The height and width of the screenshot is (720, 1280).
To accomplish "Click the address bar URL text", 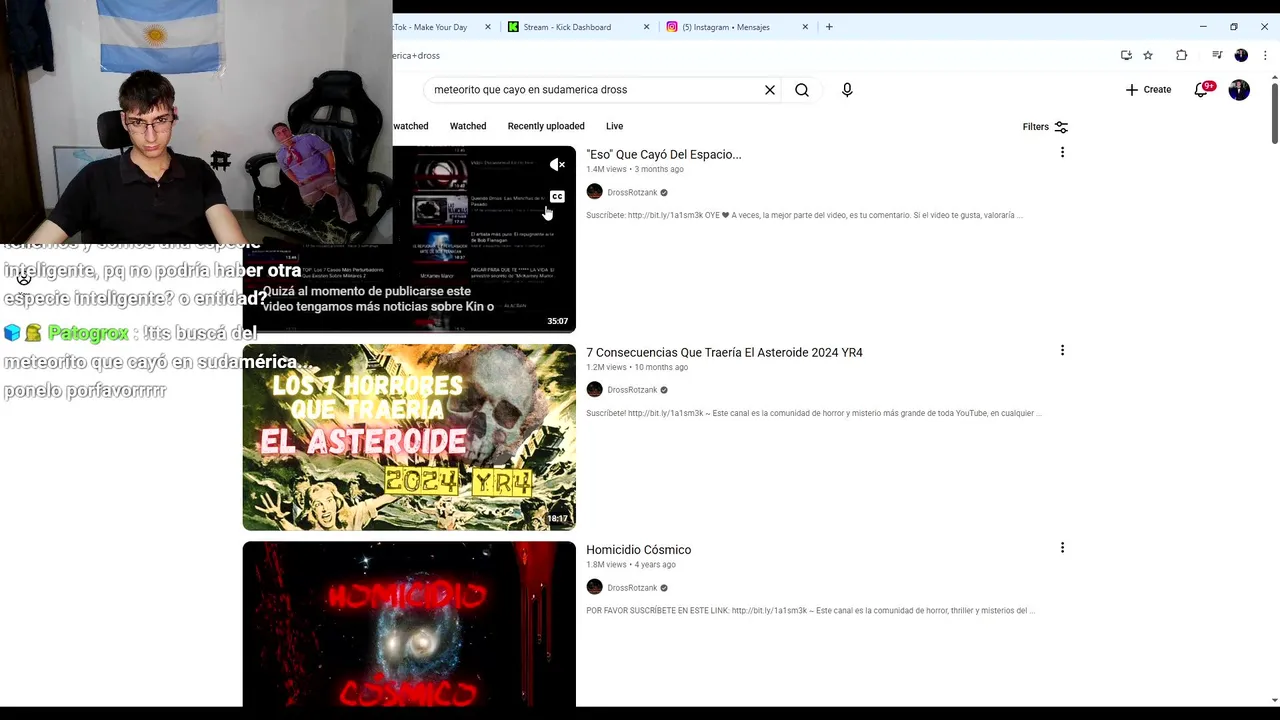I will tap(416, 56).
